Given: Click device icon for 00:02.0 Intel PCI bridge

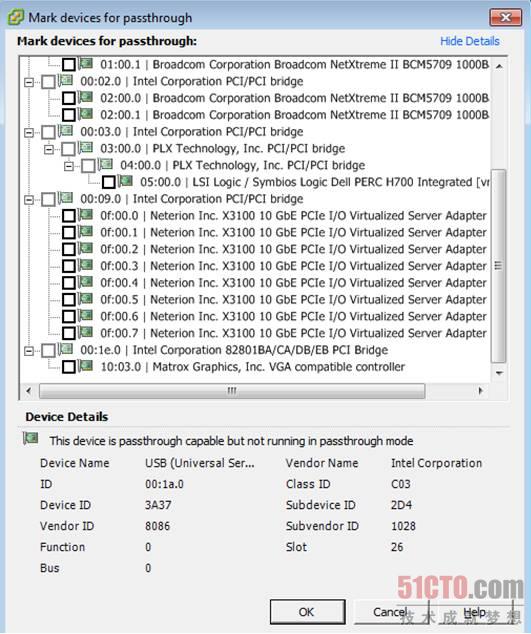Looking at the screenshot, I should click(x=66, y=80).
